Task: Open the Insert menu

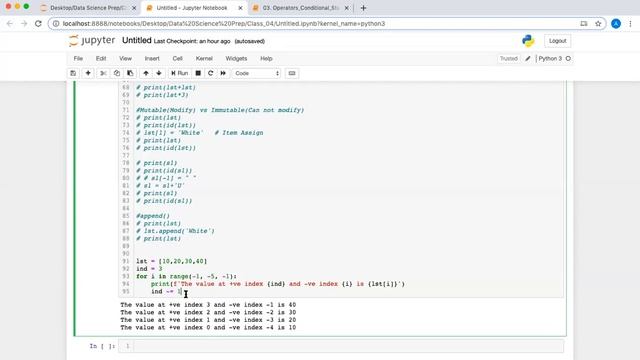Action: click(x=152, y=58)
